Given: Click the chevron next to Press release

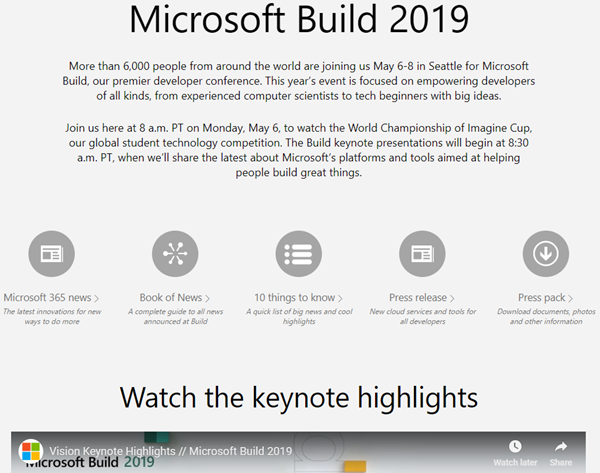Looking at the screenshot, I should click(452, 298).
